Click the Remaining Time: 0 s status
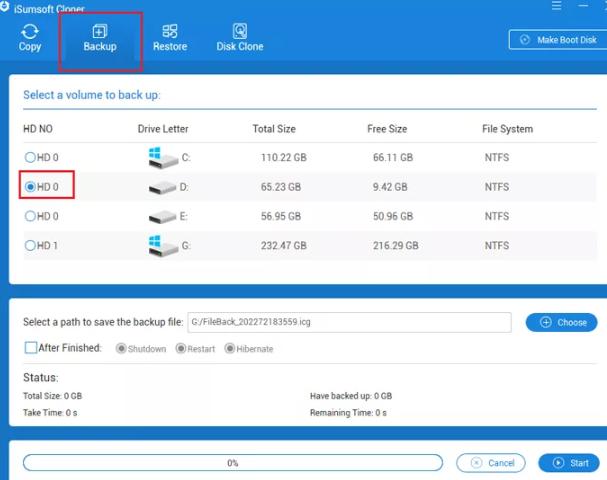The image size is (607, 480). (x=348, y=413)
